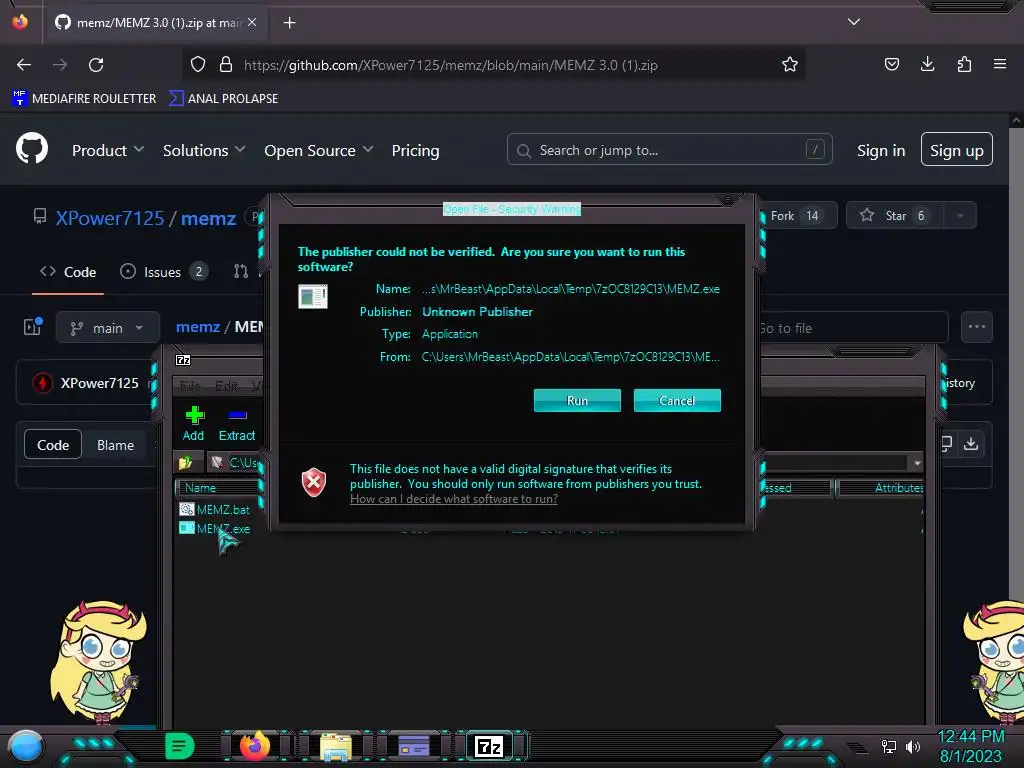This screenshot has width=1024, height=768.
Task: Open Firefox downloads panel
Action: 927,65
